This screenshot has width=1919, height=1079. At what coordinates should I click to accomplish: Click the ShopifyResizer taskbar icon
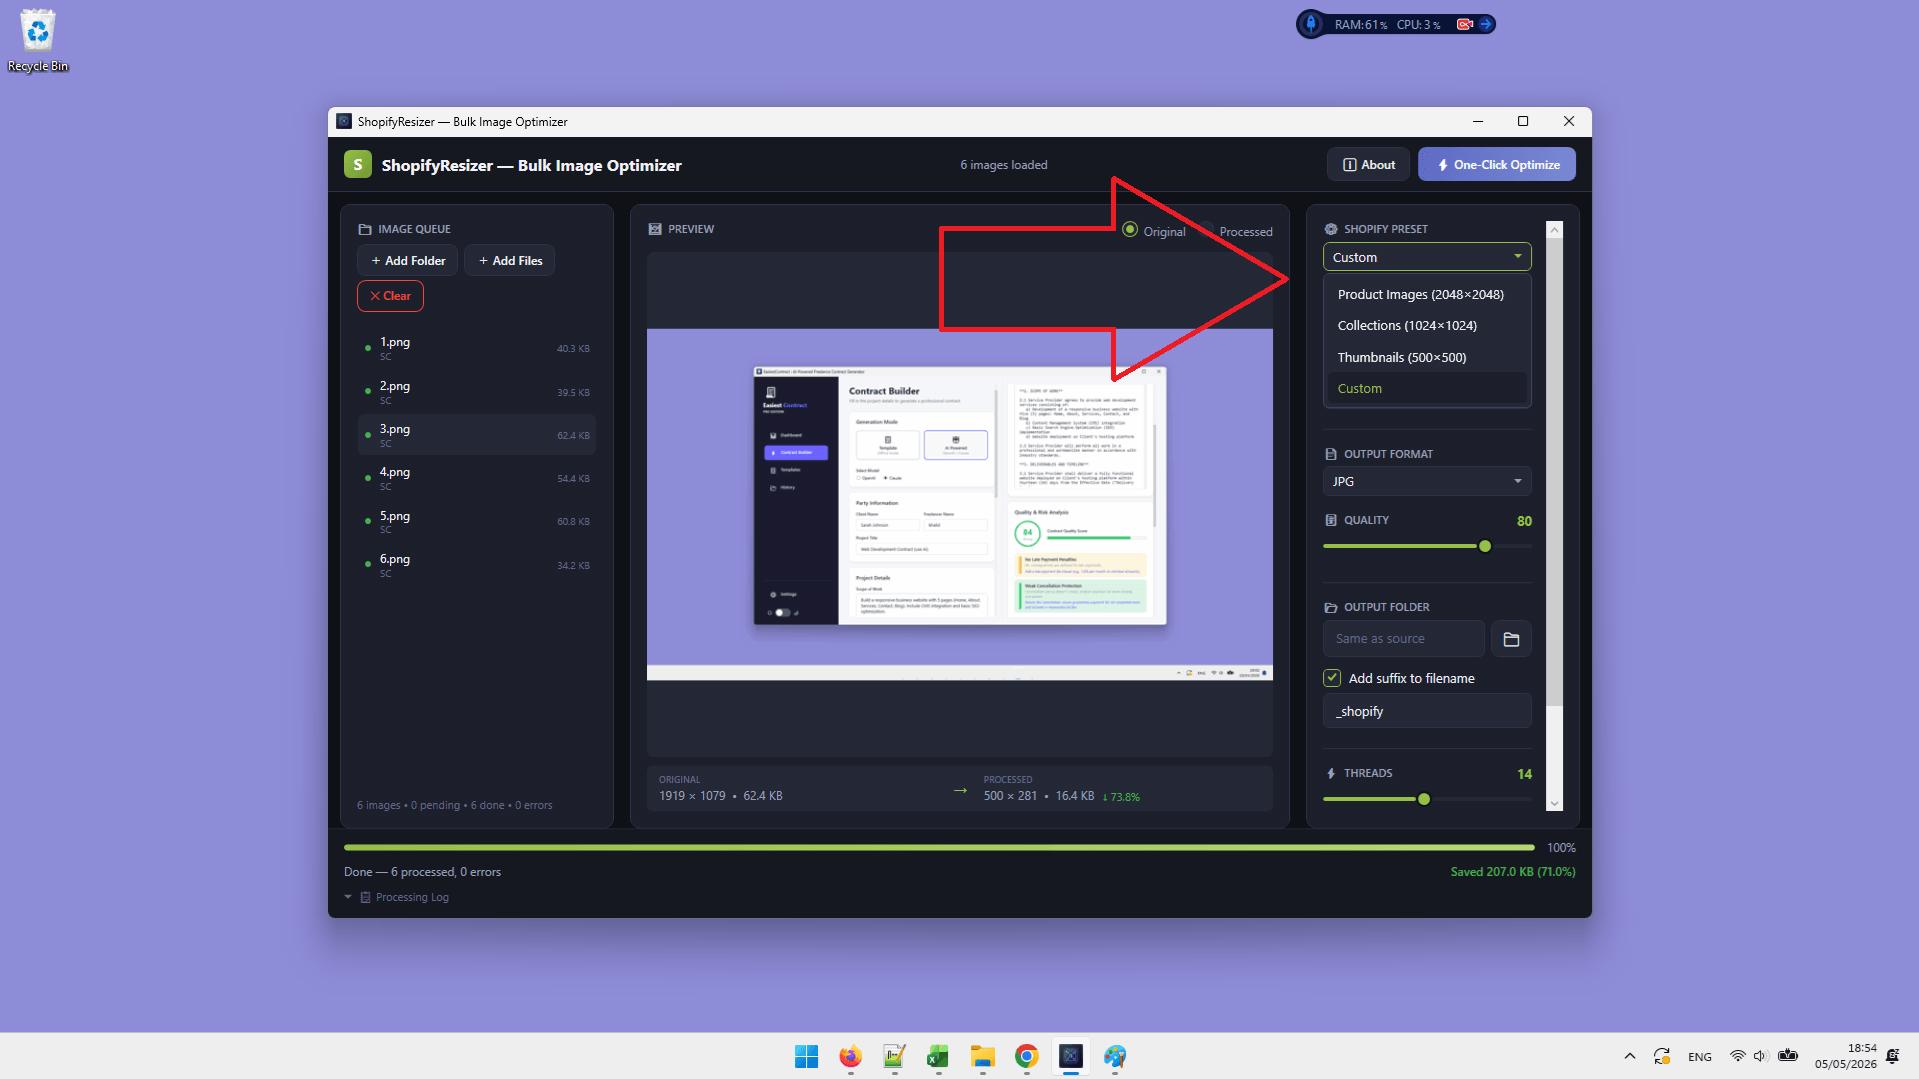click(1070, 1056)
